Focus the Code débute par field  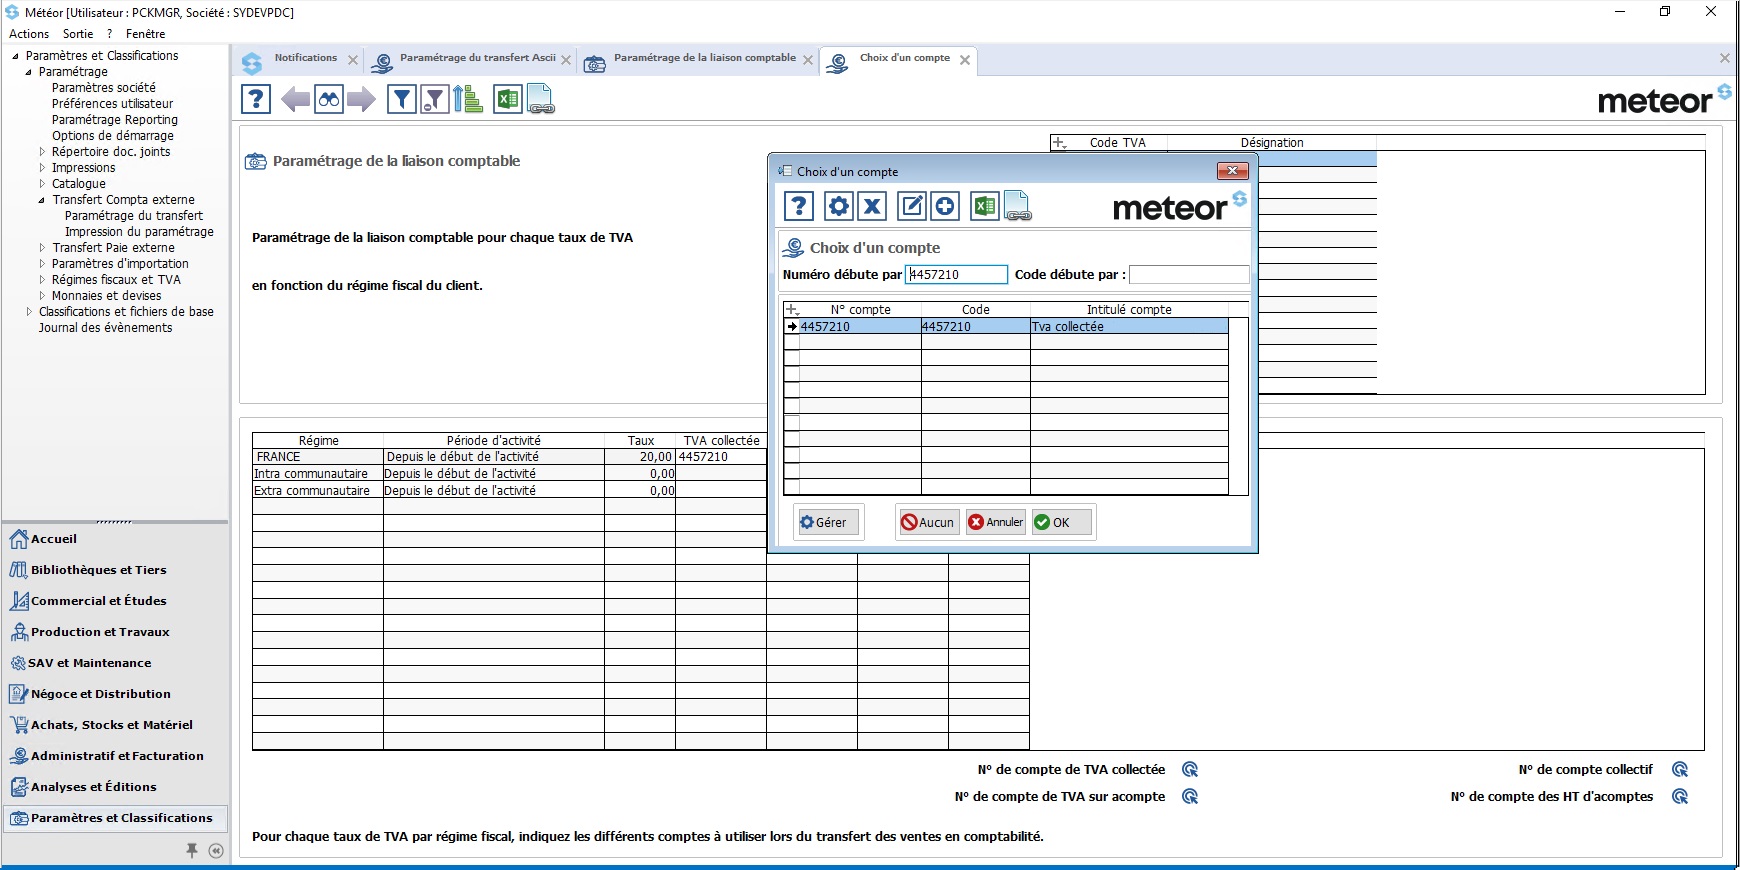(x=1189, y=274)
